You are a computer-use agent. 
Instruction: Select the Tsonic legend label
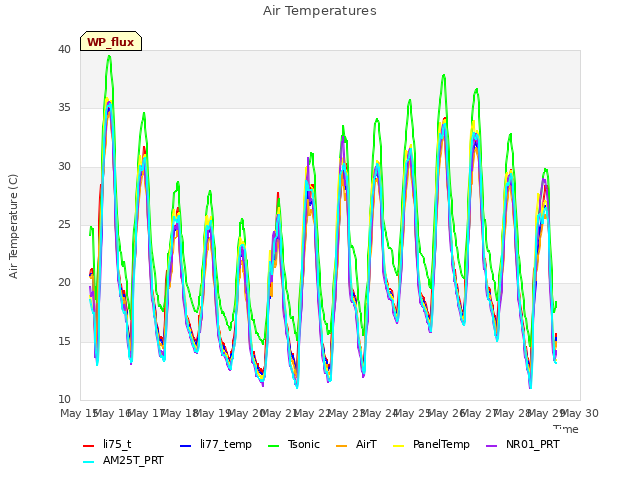(304, 444)
